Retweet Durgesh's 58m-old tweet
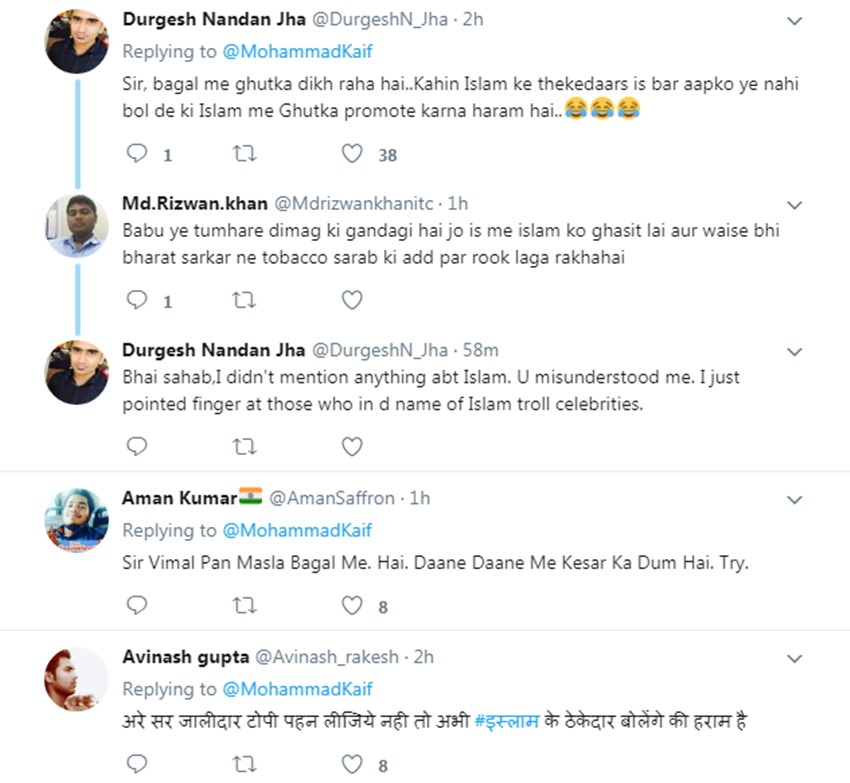The width and height of the screenshot is (850, 783). pos(244,446)
